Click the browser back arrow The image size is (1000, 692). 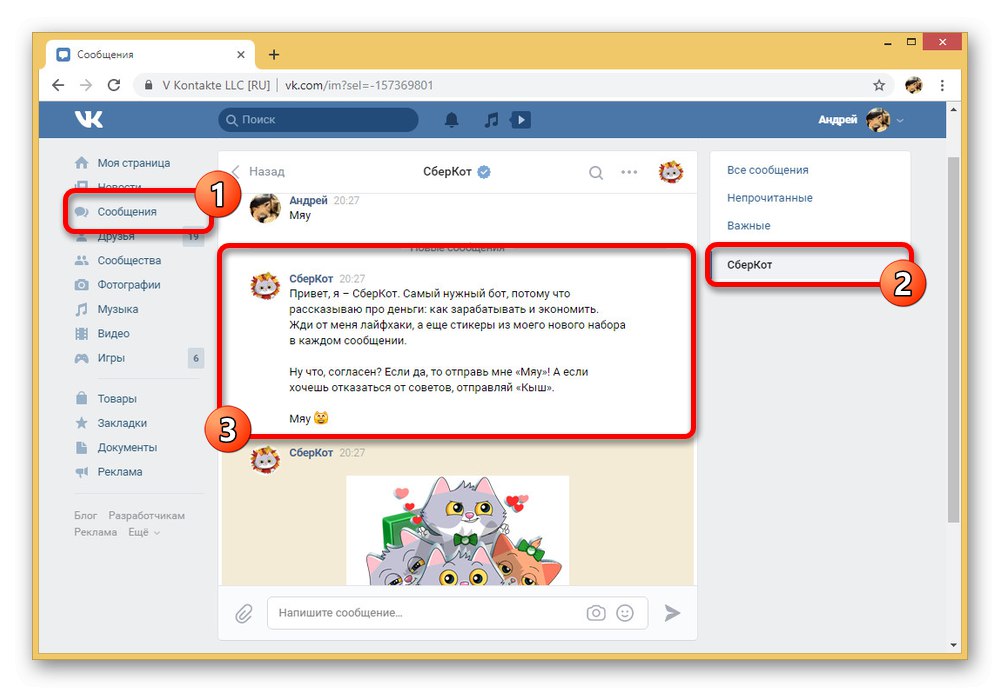click(58, 85)
